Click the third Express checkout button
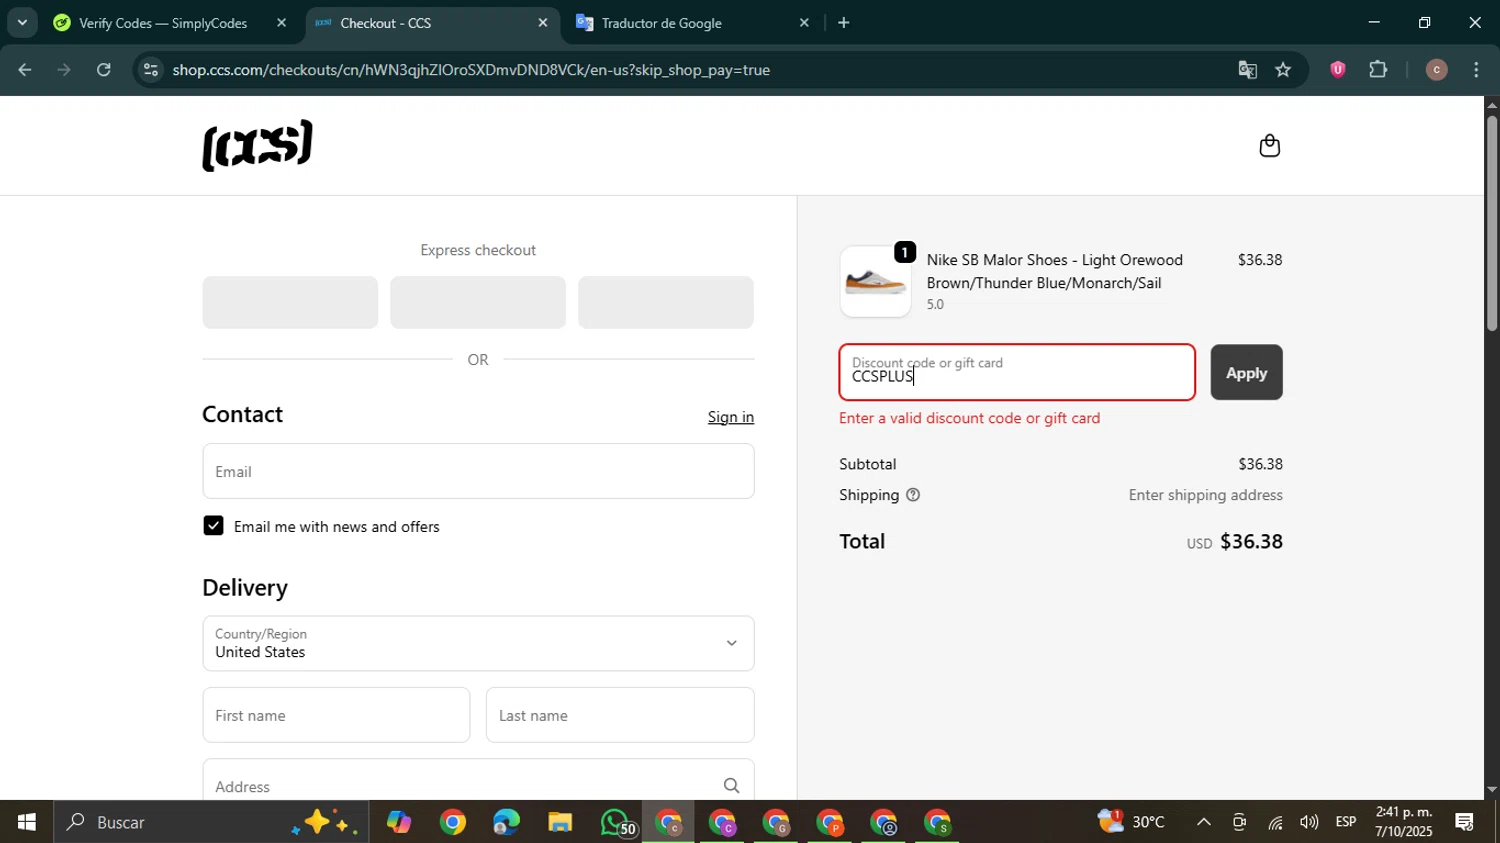Screen dimensions: 1500x843 coord(666,302)
